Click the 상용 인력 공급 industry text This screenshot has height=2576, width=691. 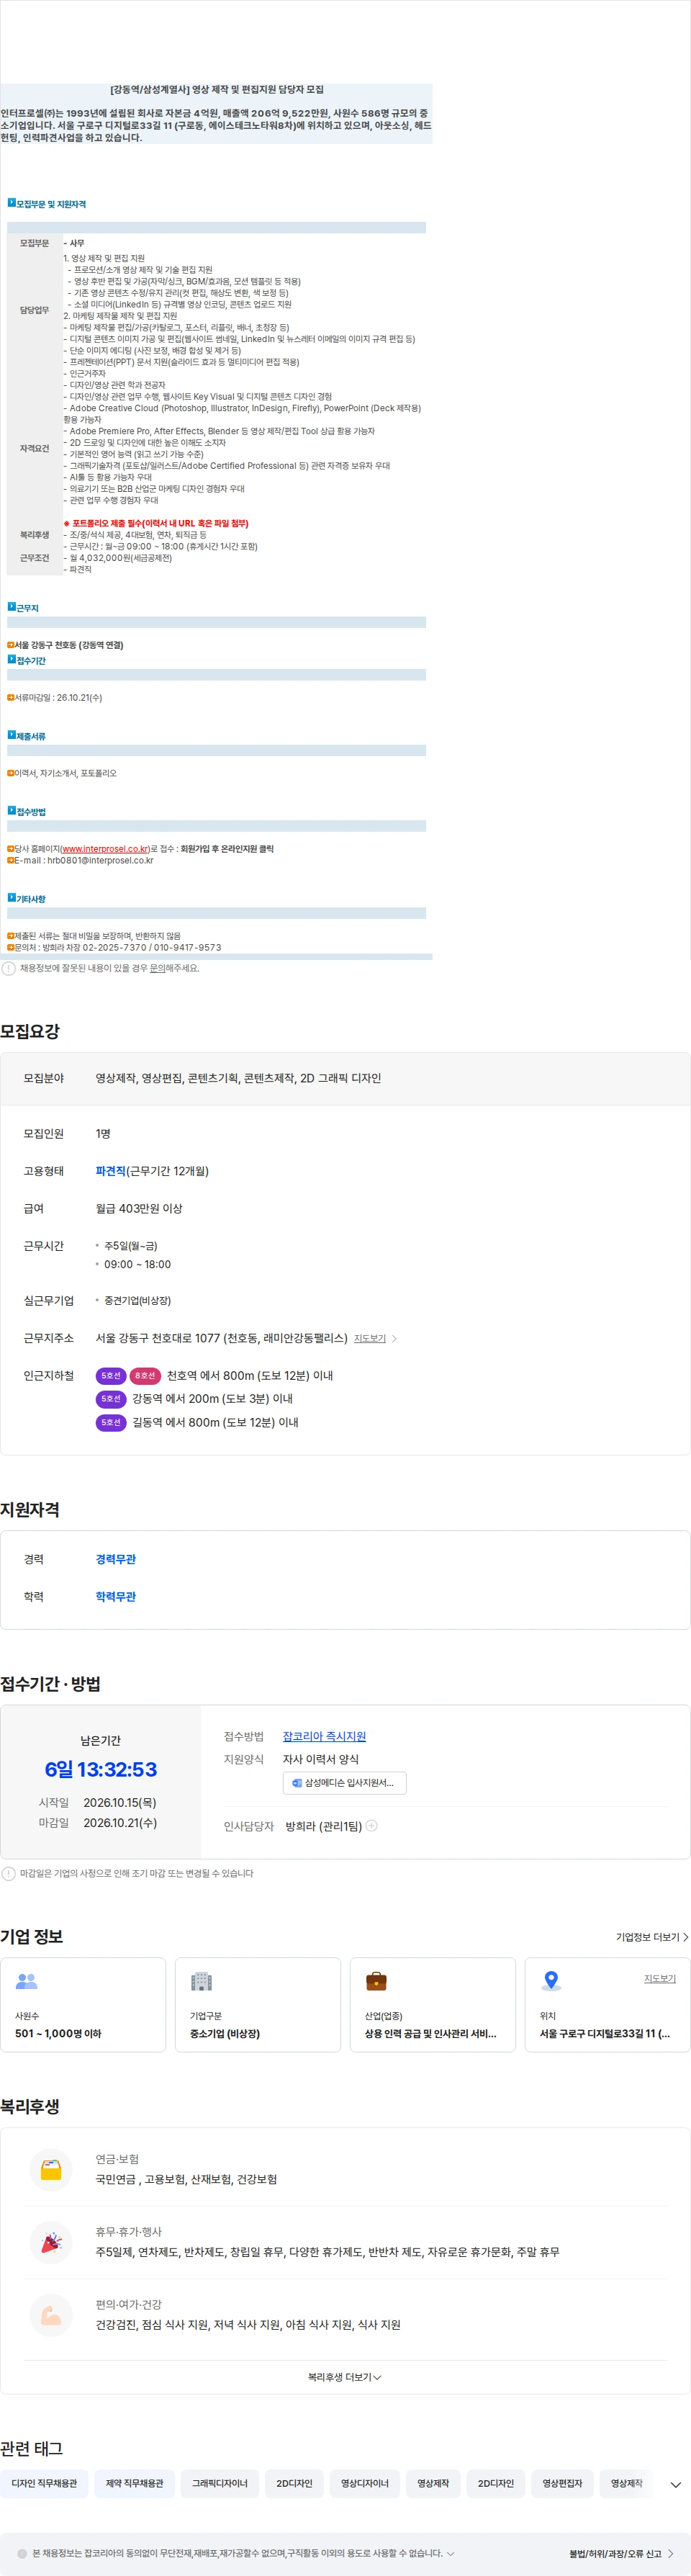coord(430,2033)
